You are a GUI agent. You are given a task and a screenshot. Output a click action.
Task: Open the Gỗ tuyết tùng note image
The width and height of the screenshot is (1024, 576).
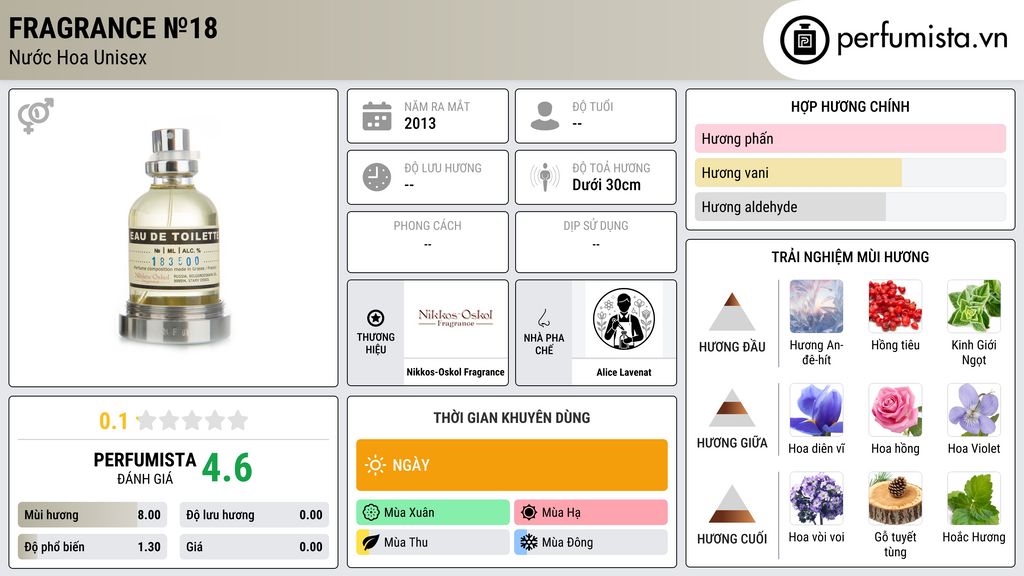point(895,498)
